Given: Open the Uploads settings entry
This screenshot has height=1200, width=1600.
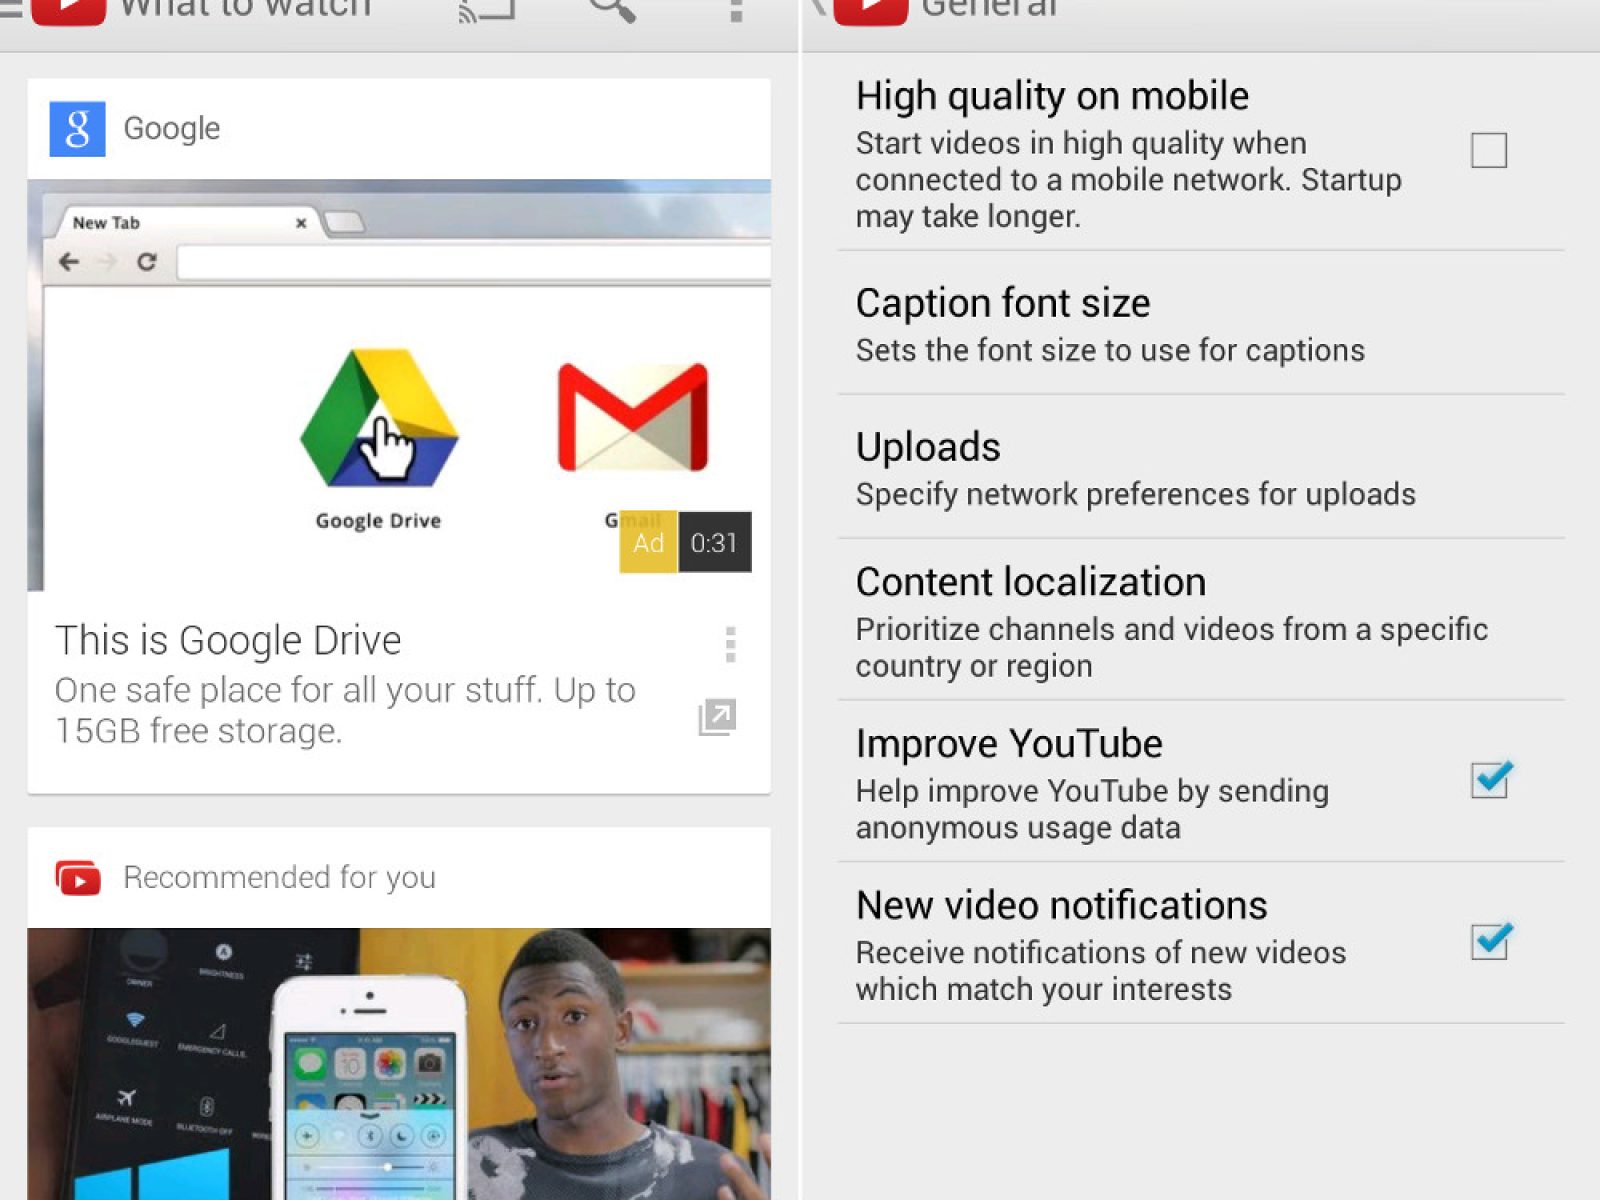Looking at the screenshot, I should click(1201, 467).
